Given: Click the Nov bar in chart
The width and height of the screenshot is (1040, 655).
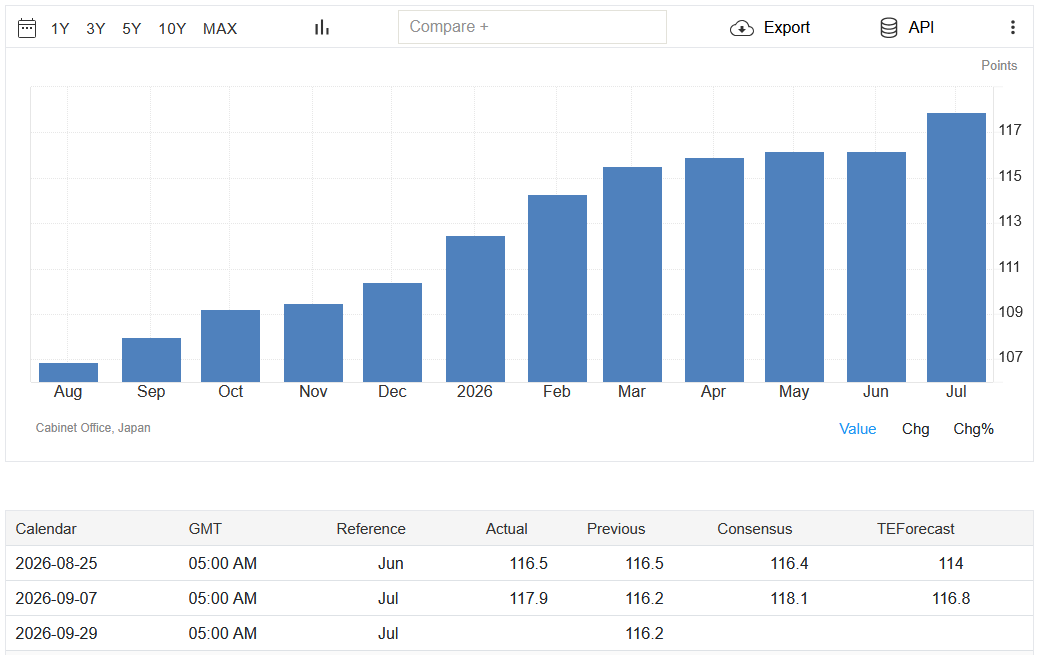Looking at the screenshot, I should pos(313,343).
